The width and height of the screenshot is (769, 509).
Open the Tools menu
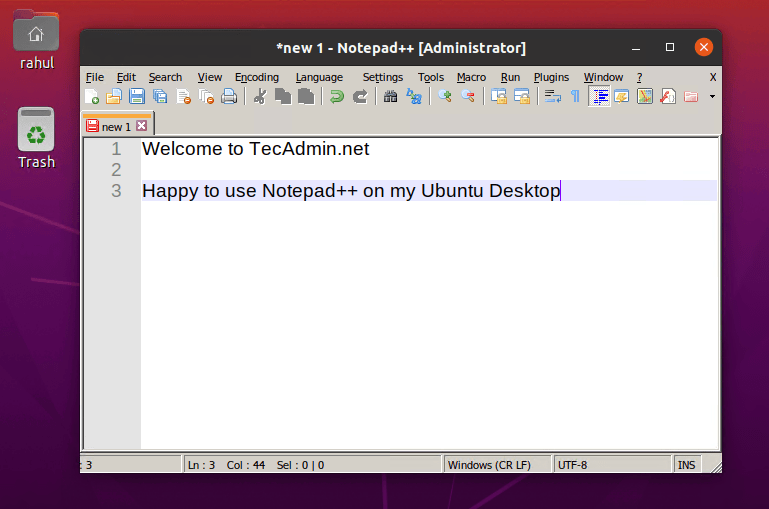431,77
